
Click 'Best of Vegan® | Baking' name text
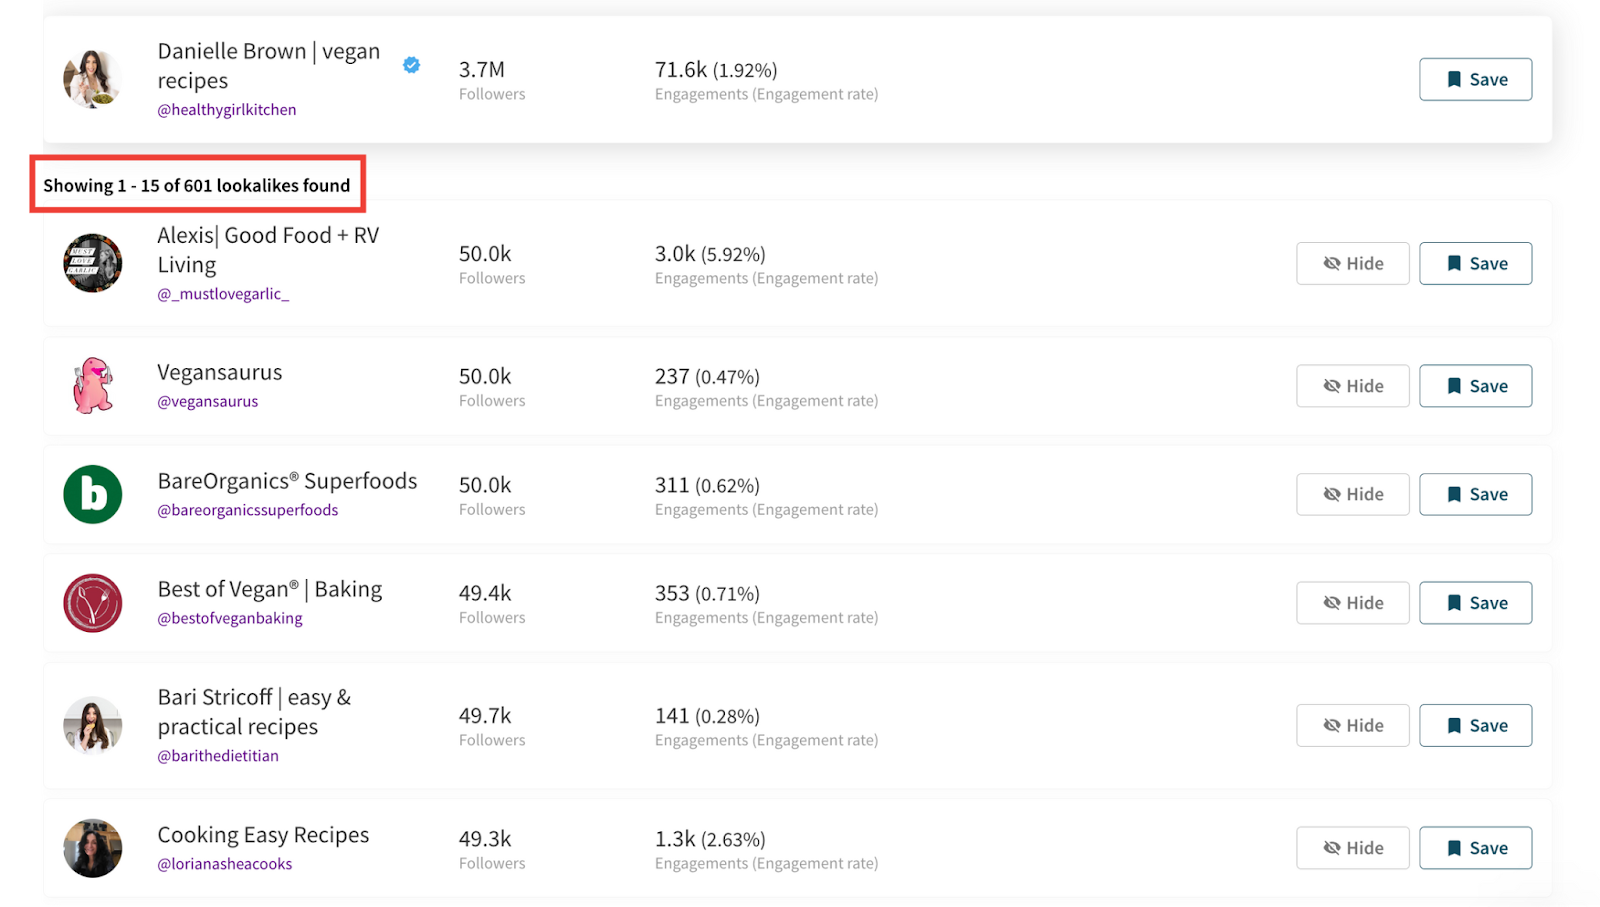pyautogui.click(x=270, y=590)
